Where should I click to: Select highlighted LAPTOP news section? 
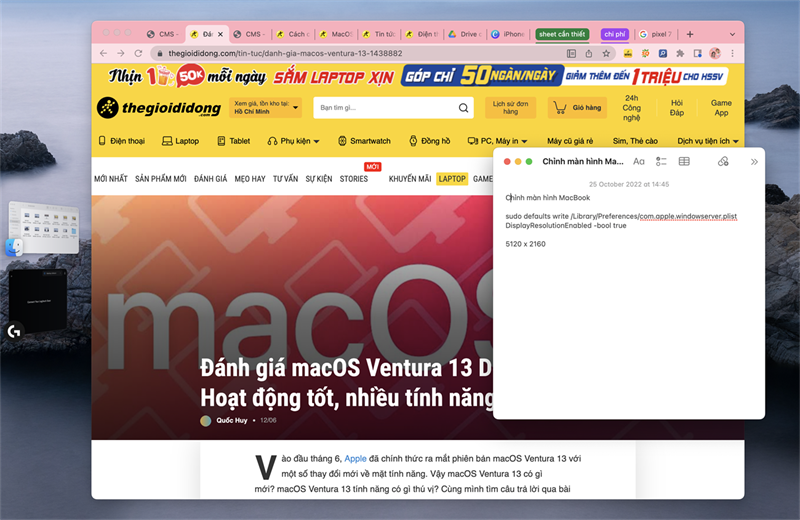coord(452,179)
